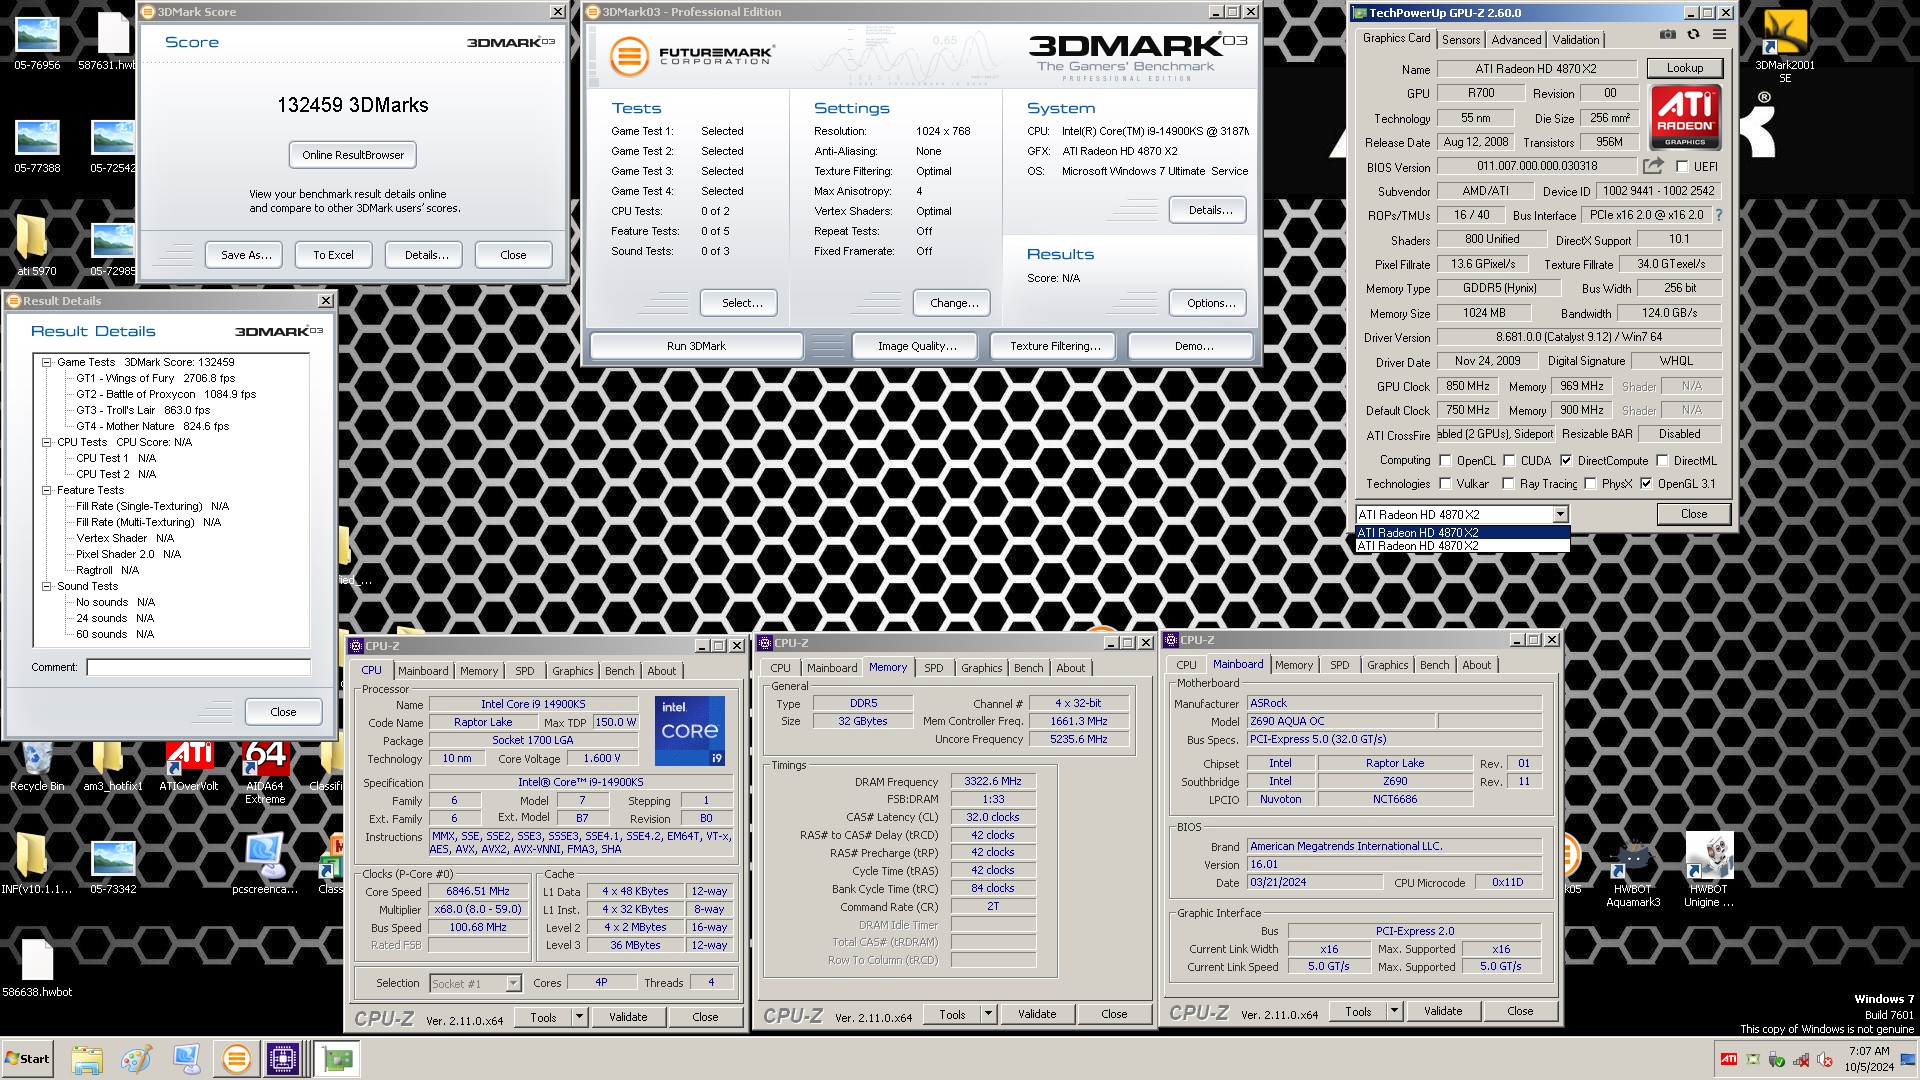Click Validate in CPU-Z Memory window
This screenshot has width=1920, height=1080.
1037,1014
